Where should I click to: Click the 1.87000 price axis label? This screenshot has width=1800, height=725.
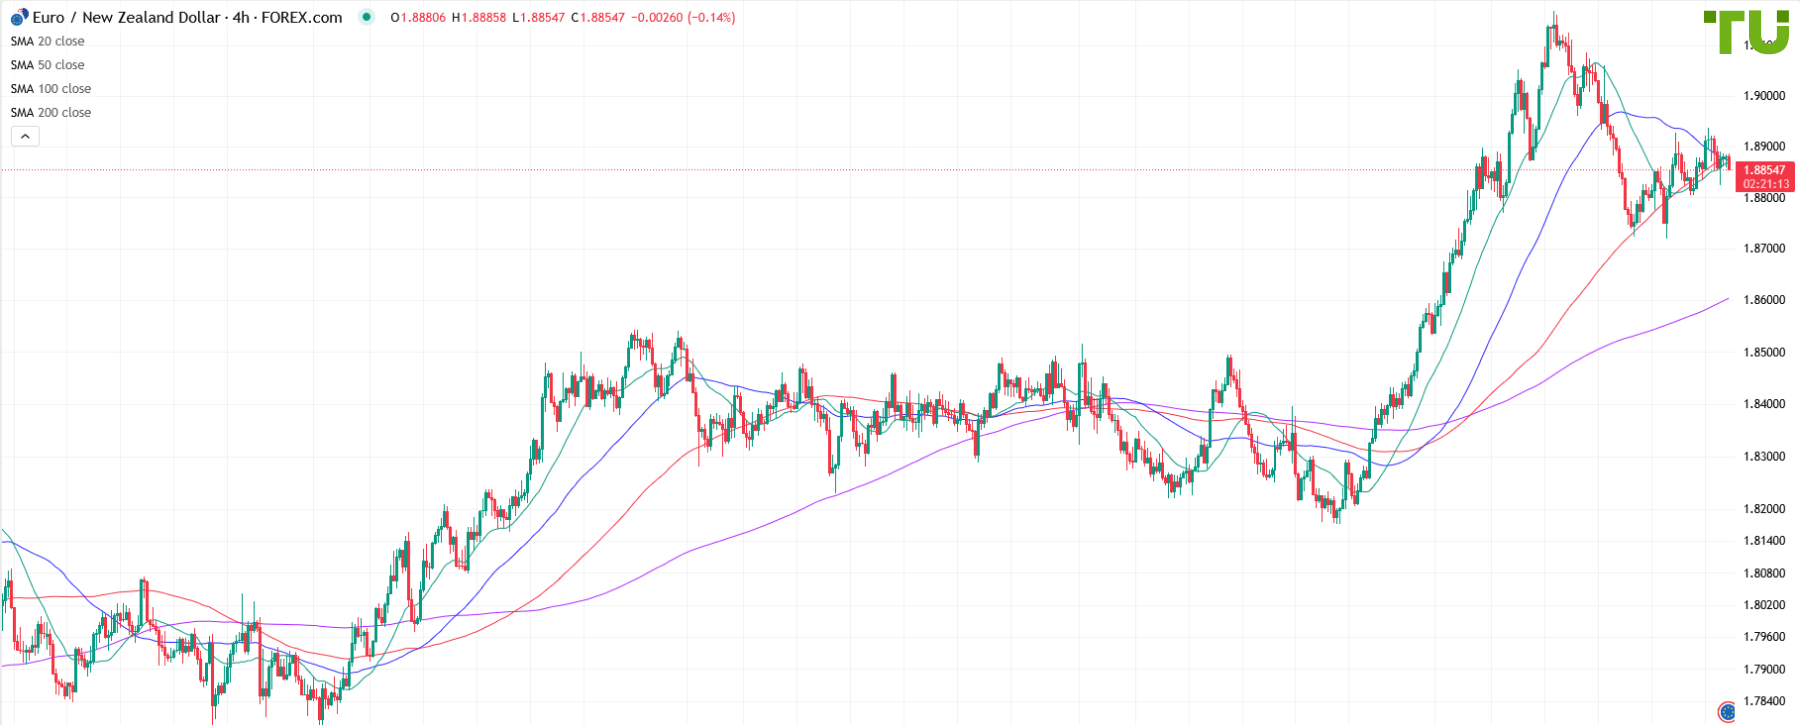(x=1764, y=248)
